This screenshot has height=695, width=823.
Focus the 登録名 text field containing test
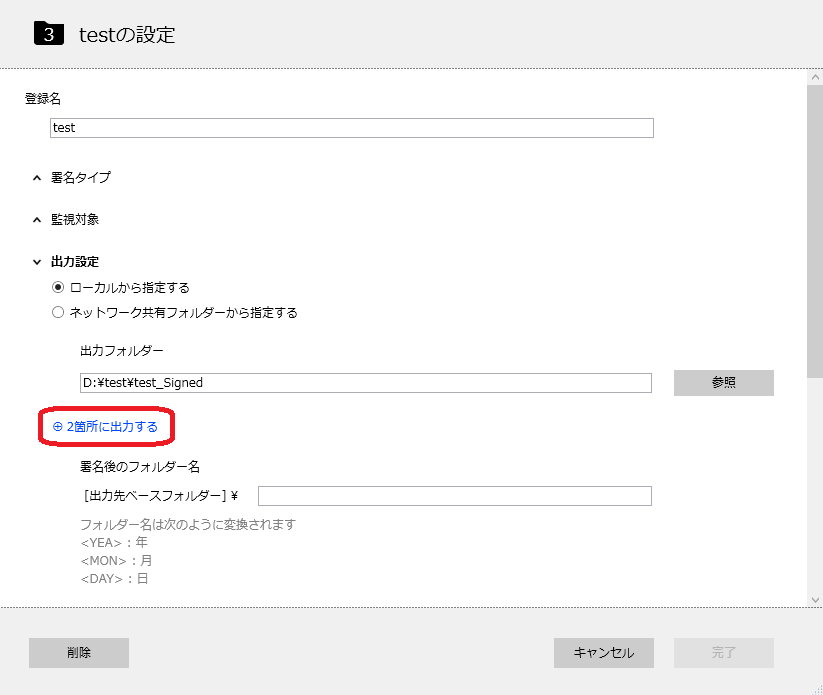pos(351,128)
